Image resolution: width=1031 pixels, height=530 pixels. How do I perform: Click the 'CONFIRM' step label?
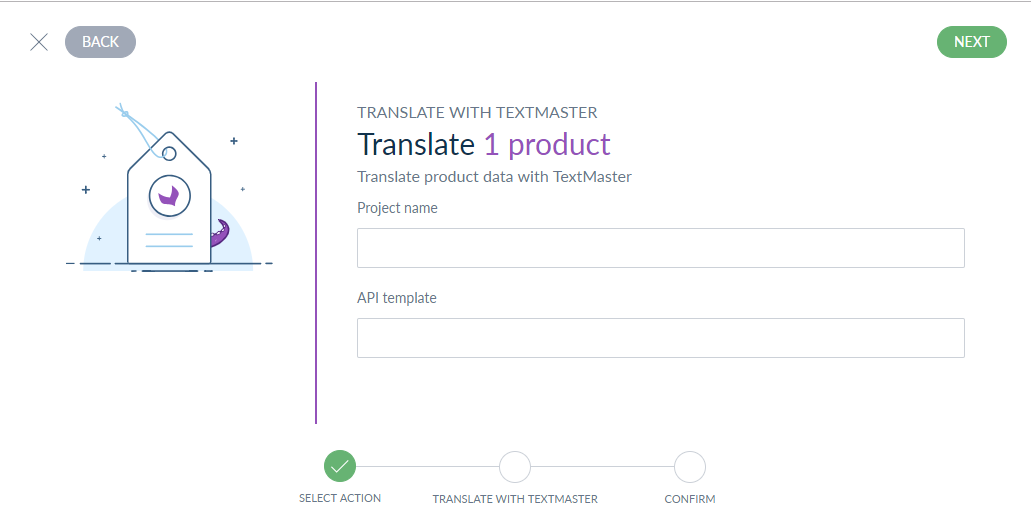pyautogui.click(x=690, y=499)
